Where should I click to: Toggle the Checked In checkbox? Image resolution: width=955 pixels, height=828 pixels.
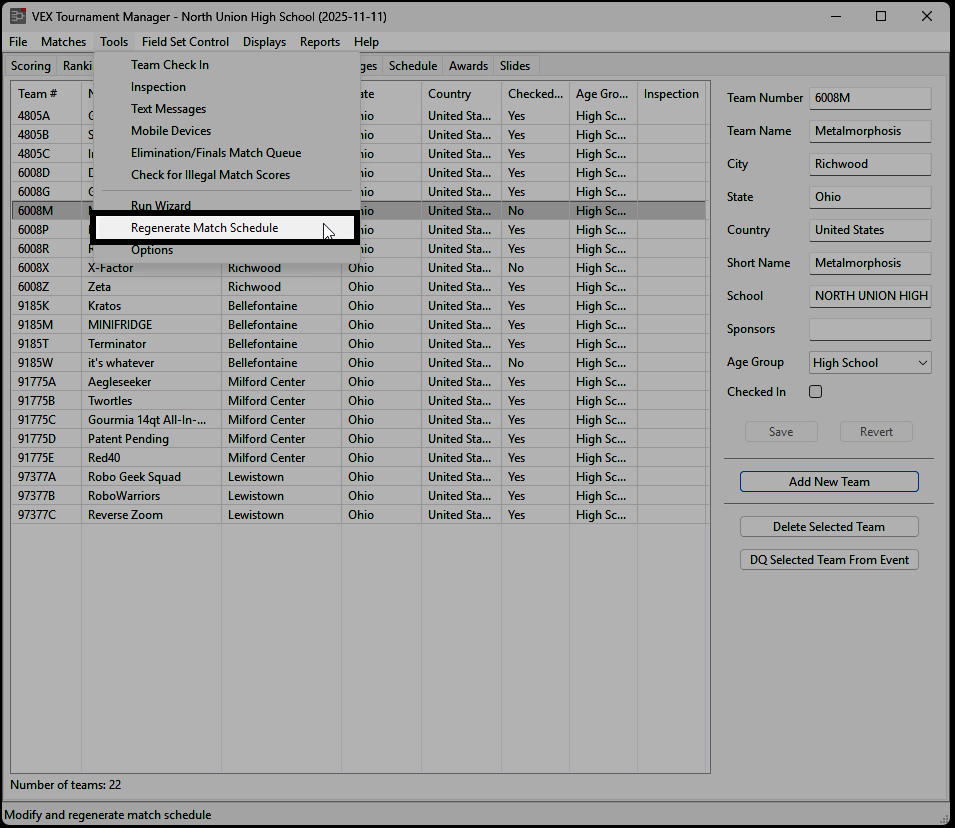816,392
